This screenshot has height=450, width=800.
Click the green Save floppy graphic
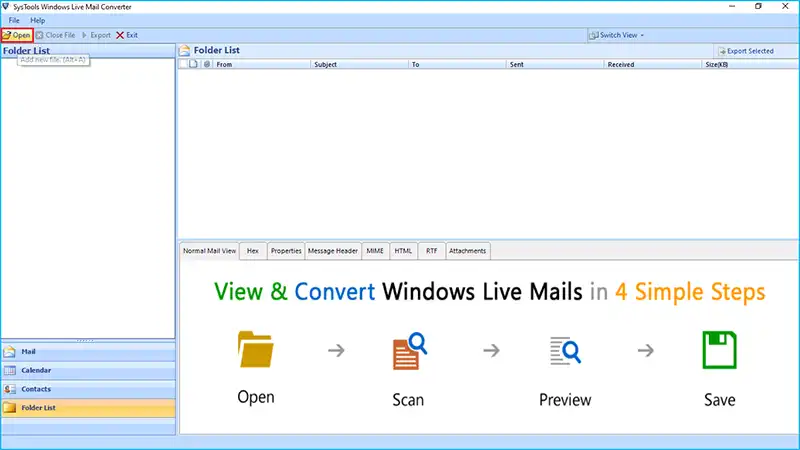click(x=719, y=349)
